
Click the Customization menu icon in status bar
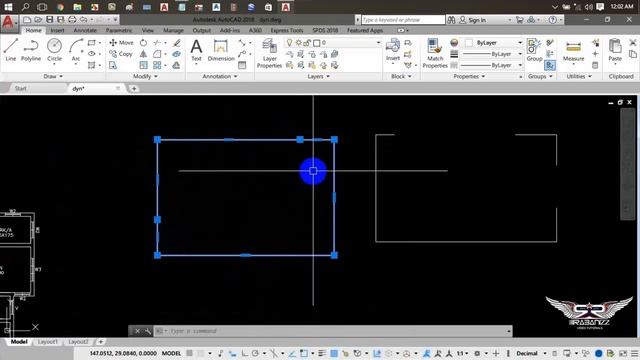(634, 353)
